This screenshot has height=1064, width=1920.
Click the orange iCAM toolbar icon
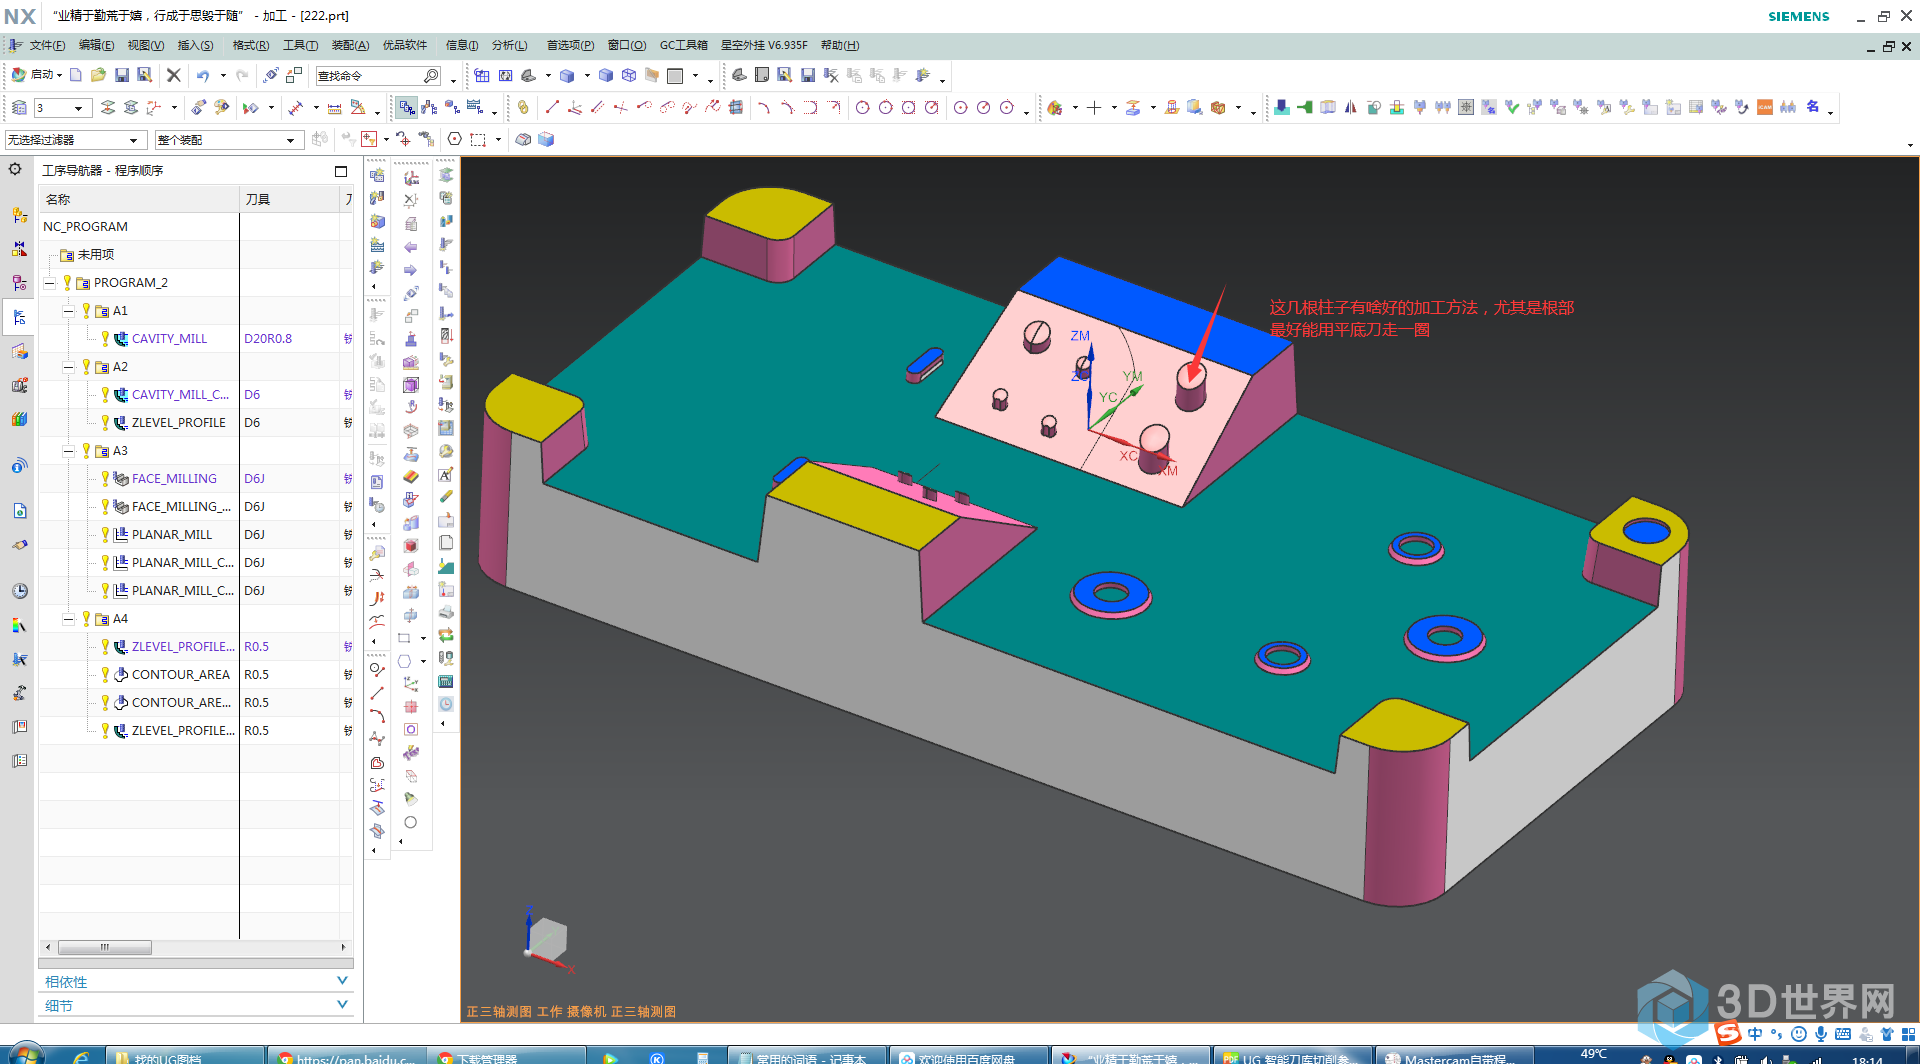click(x=1765, y=107)
